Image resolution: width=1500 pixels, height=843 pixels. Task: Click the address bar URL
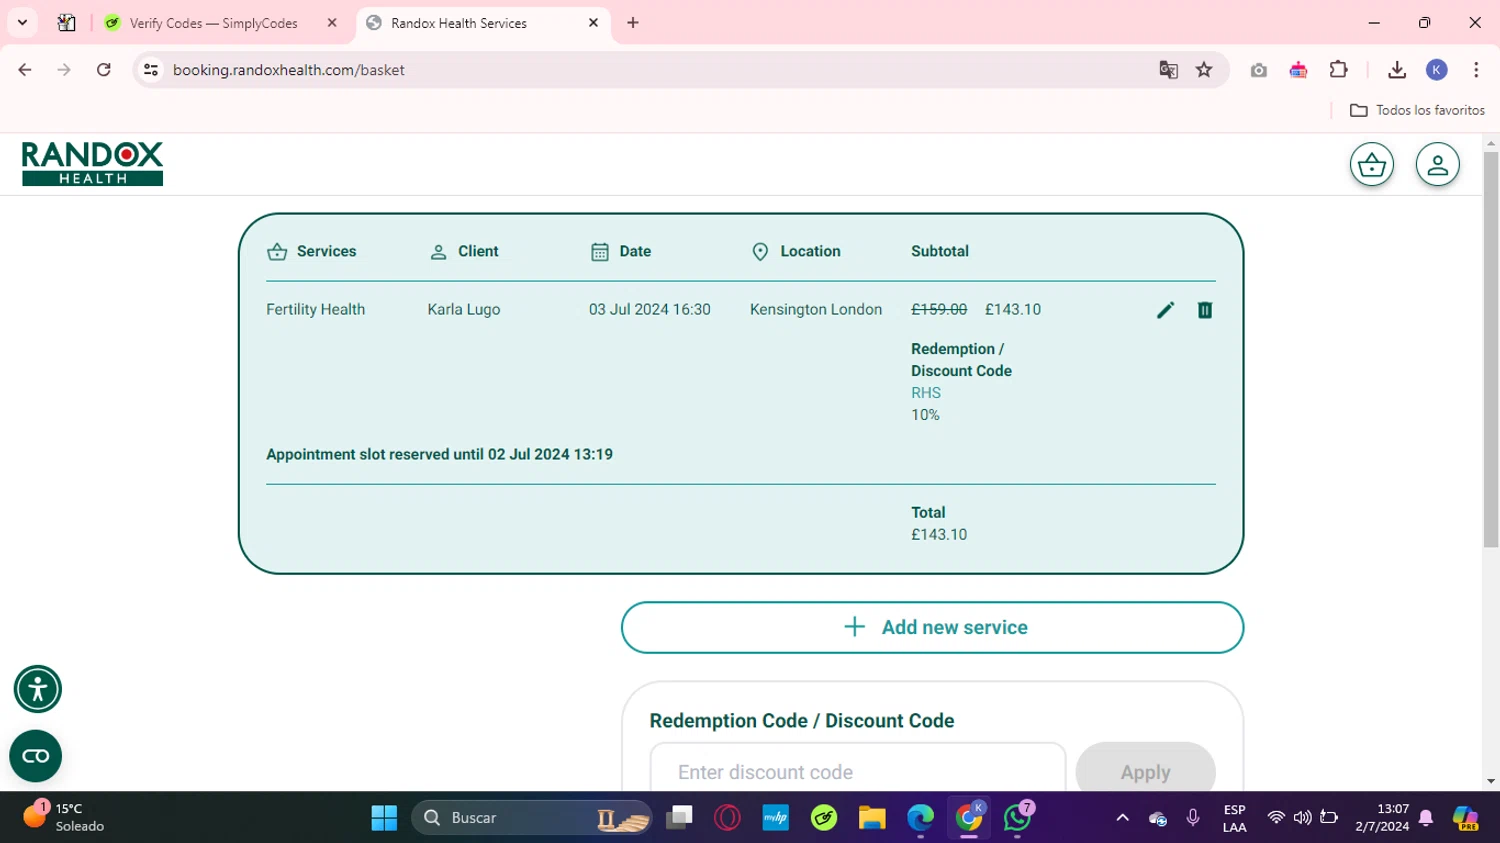click(x=288, y=70)
